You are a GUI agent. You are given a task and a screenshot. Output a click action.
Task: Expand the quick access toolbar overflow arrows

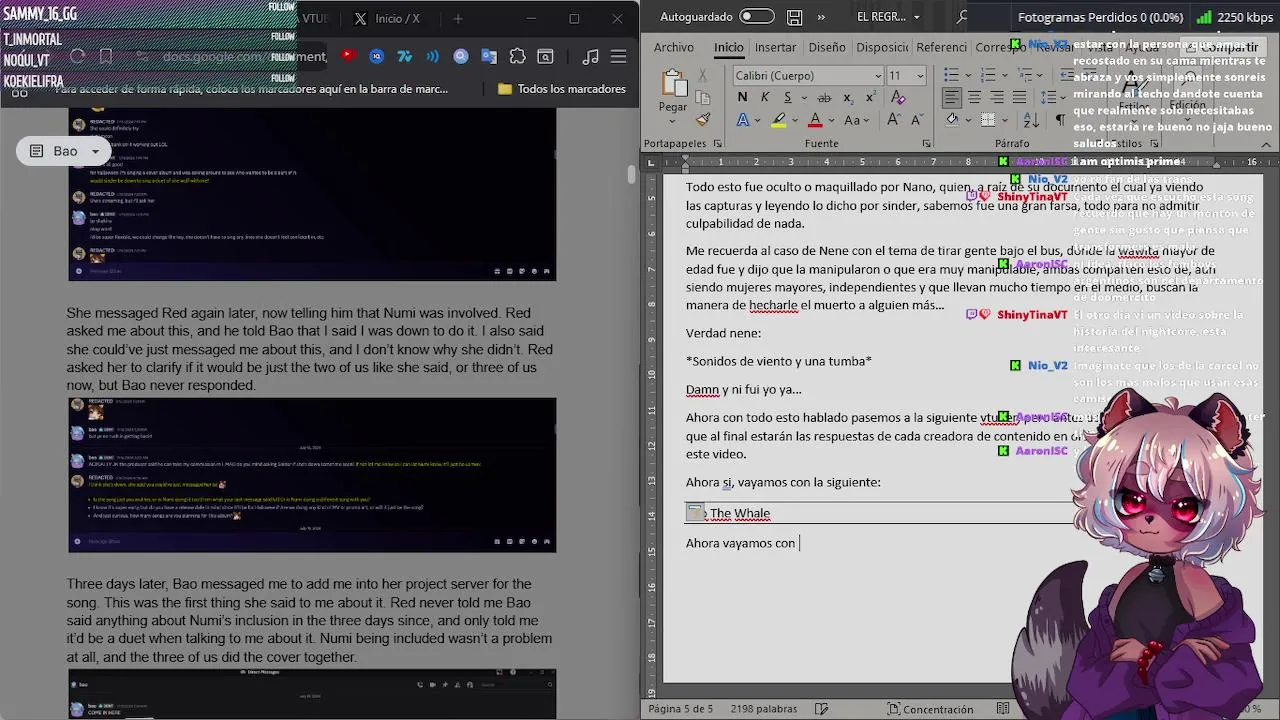(822, 17)
